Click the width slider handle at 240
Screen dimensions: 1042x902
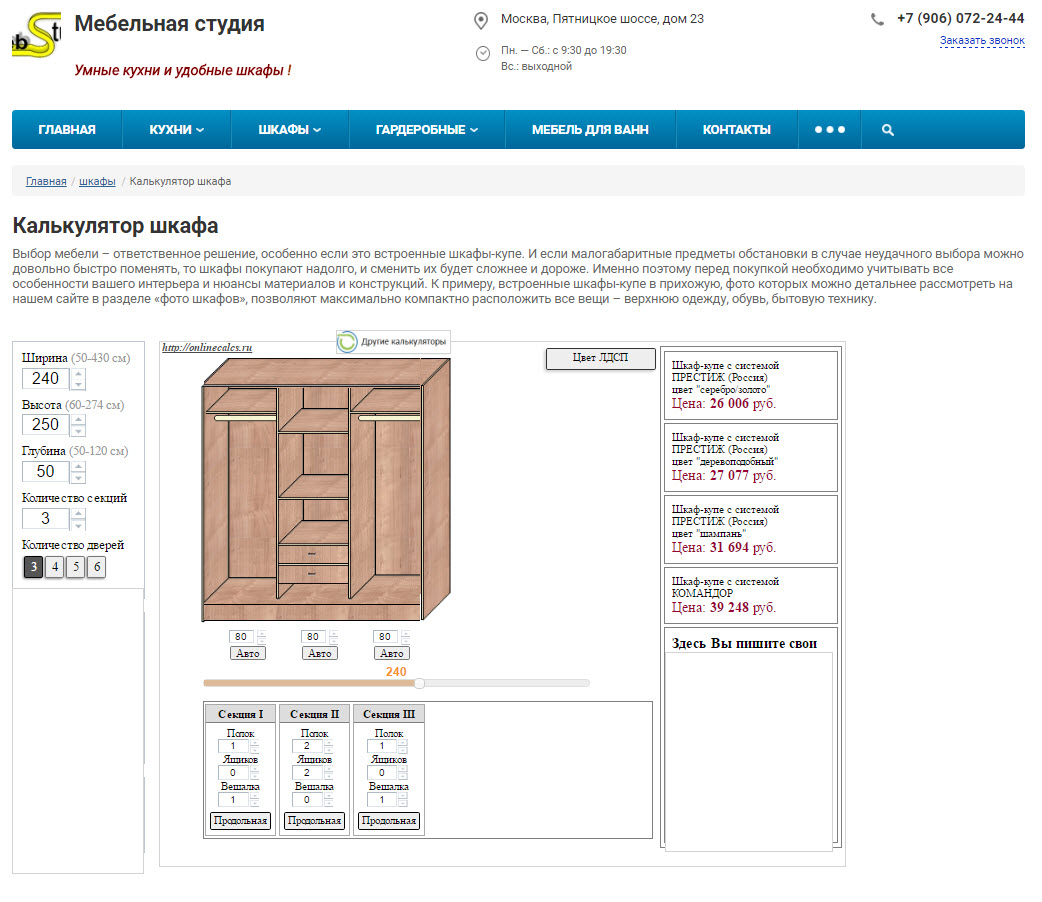(419, 683)
